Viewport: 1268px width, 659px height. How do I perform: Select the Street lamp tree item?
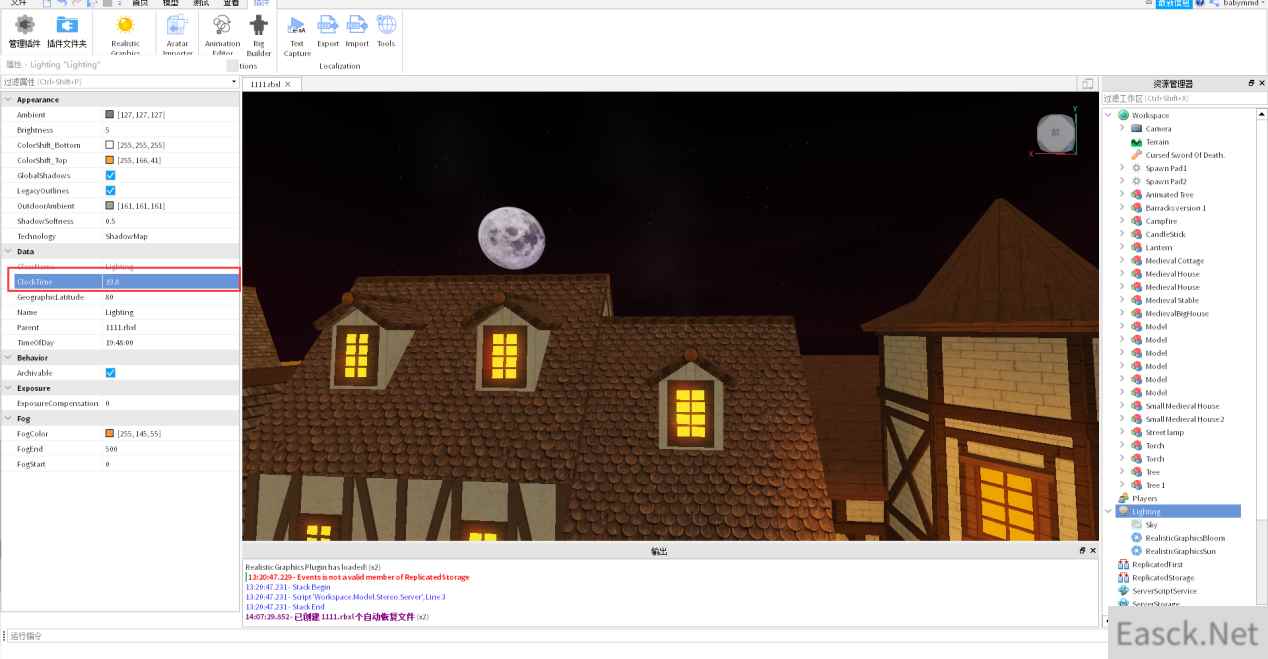click(x=1164, y=432)
